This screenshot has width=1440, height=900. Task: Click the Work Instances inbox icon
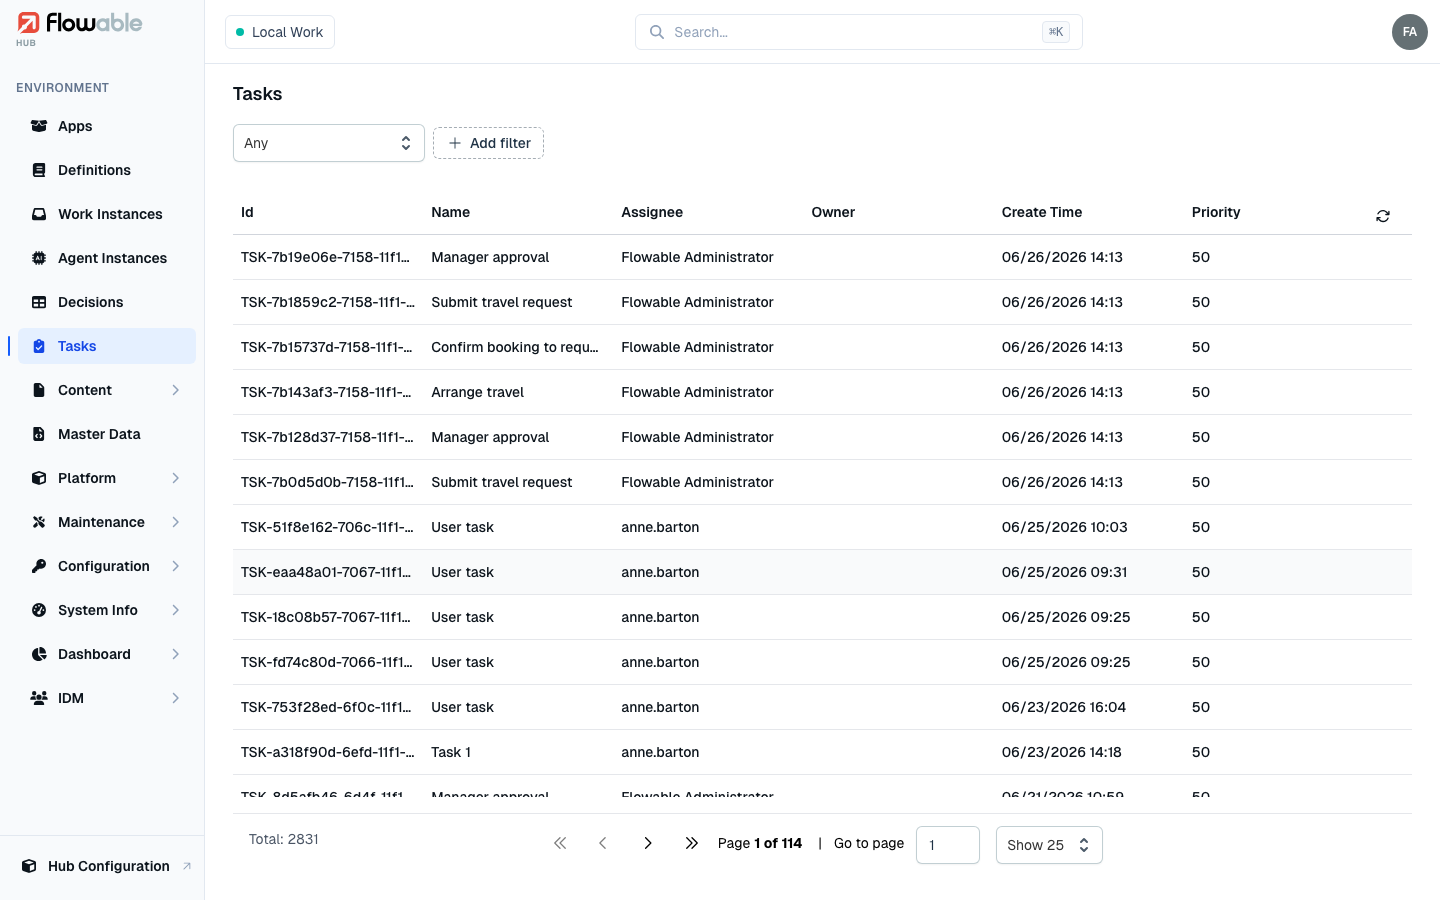(x=39, y=214)
